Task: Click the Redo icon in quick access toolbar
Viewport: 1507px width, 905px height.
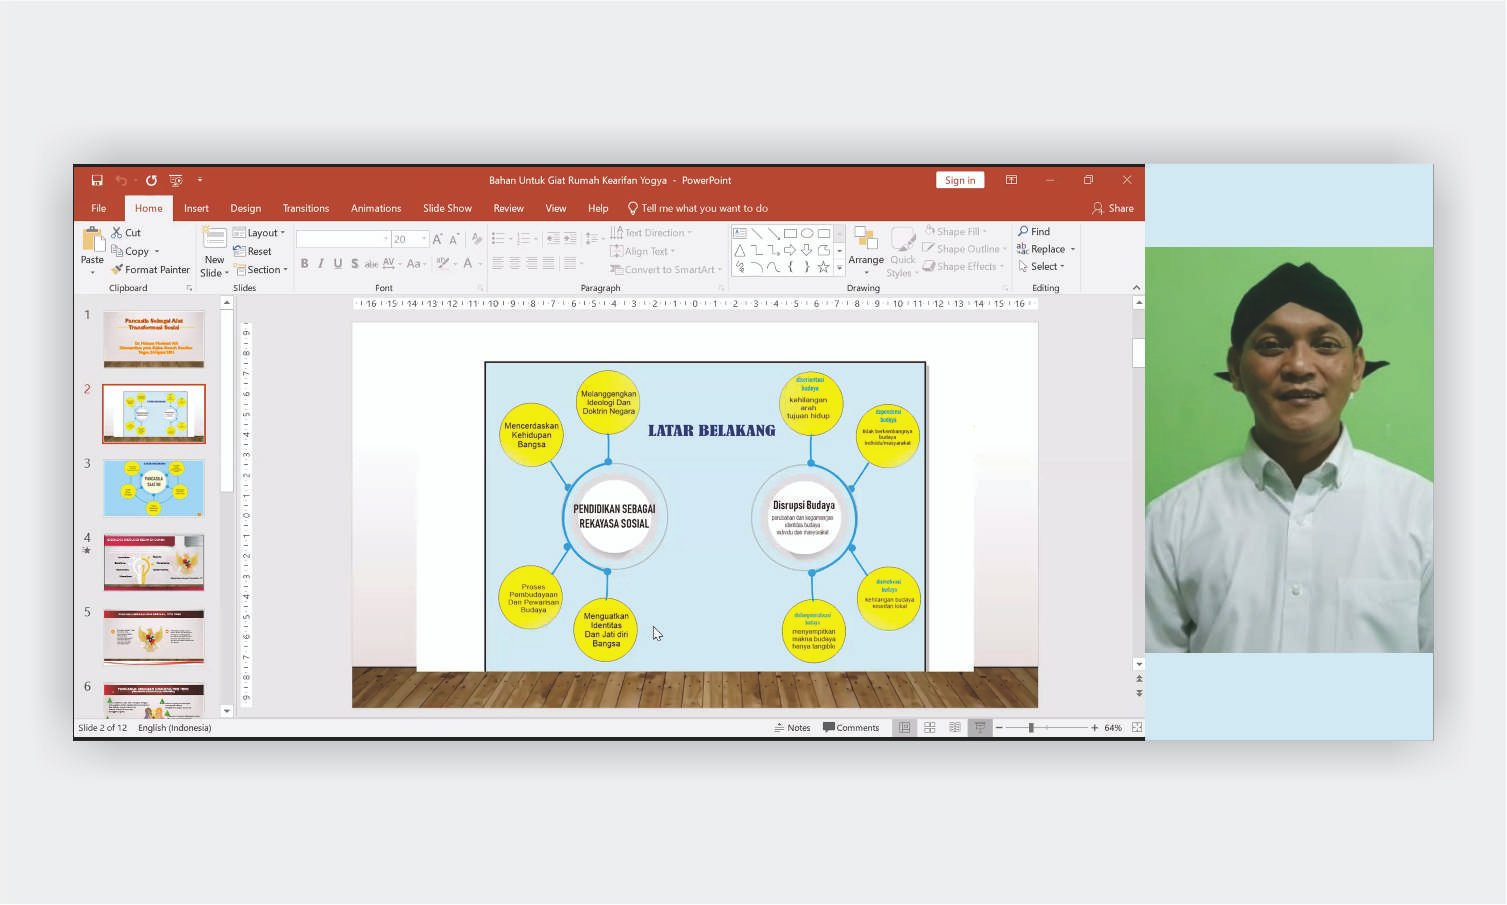Action: tap(151, 180)
